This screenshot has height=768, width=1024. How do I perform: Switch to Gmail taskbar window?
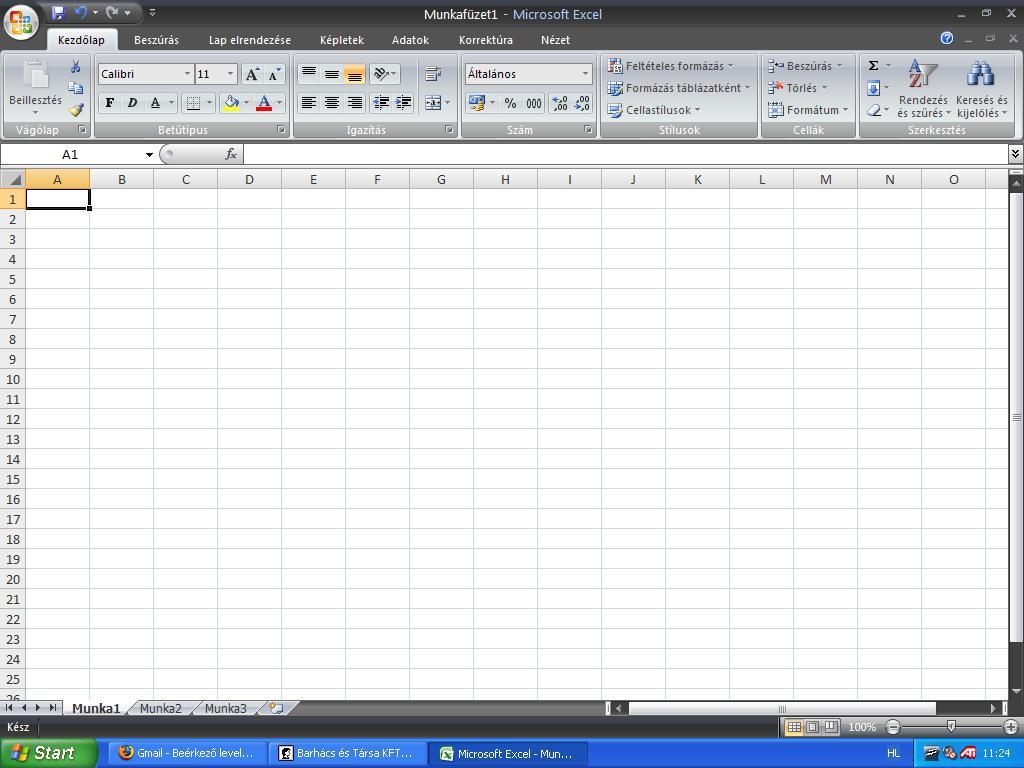[x=187, y=753]
